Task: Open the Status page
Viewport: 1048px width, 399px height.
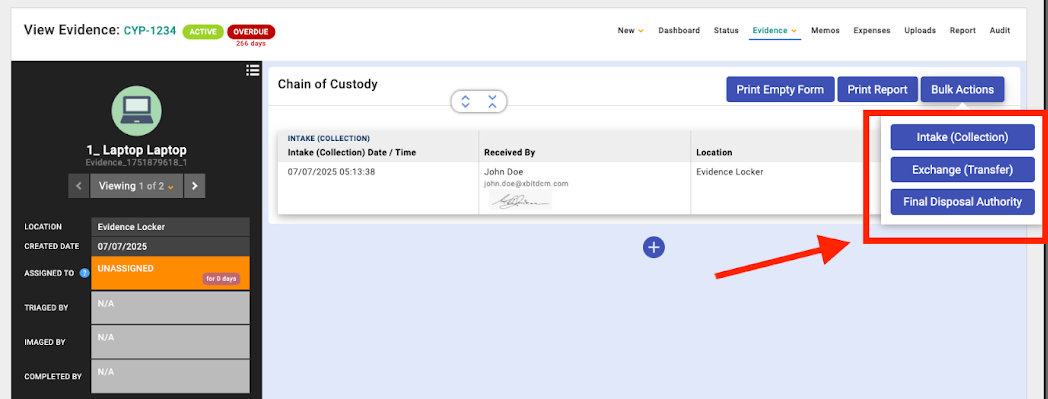Action: point(726,30)
